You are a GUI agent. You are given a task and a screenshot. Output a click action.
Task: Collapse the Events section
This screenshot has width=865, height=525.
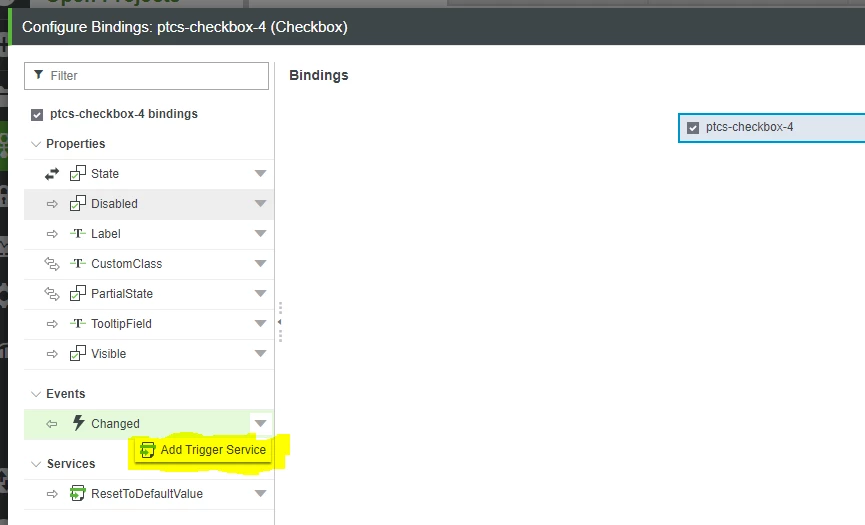point(36,394)
